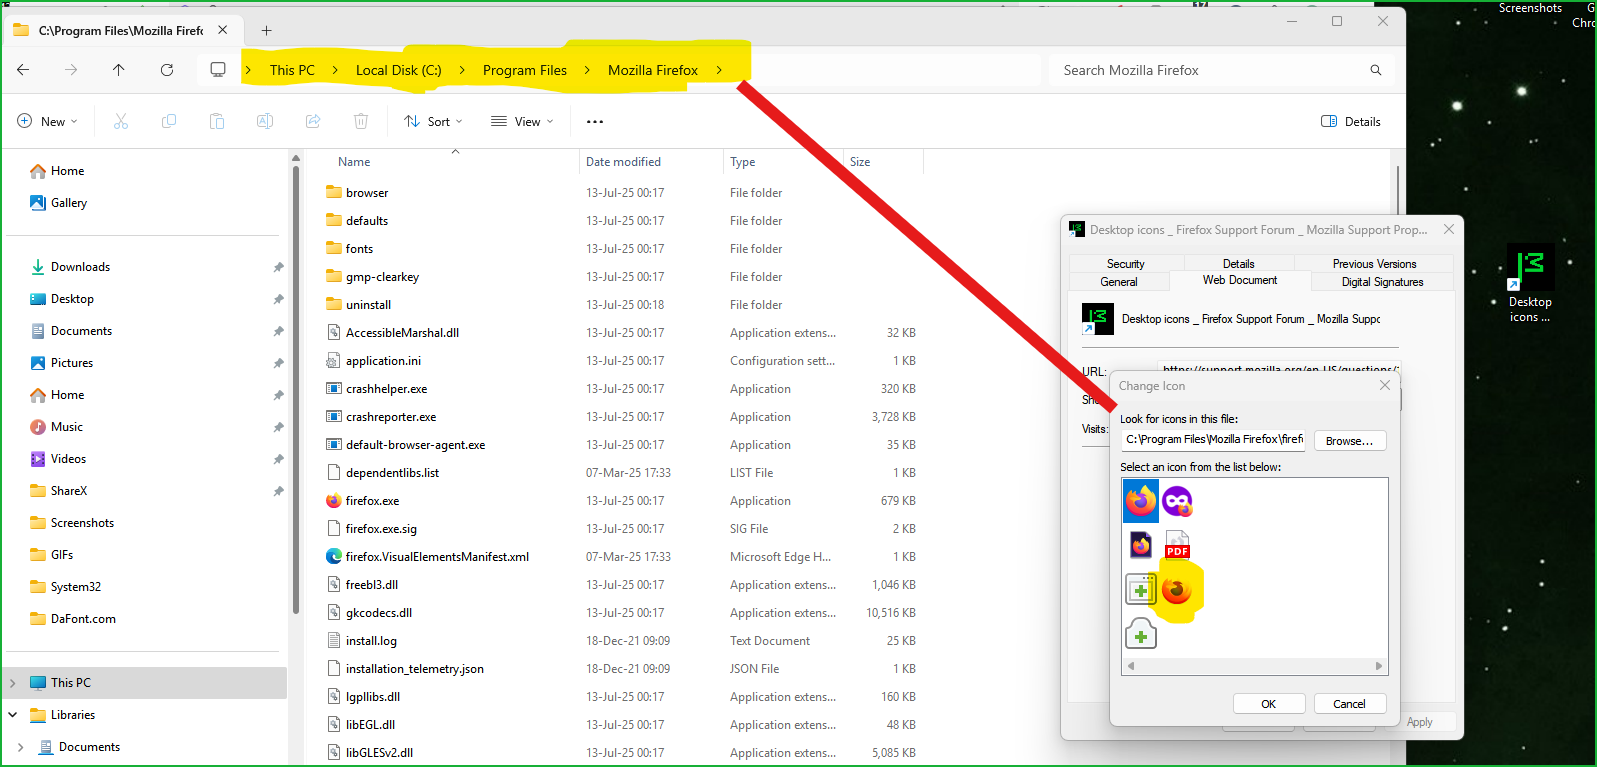Select the new window plus icon

1141,590
